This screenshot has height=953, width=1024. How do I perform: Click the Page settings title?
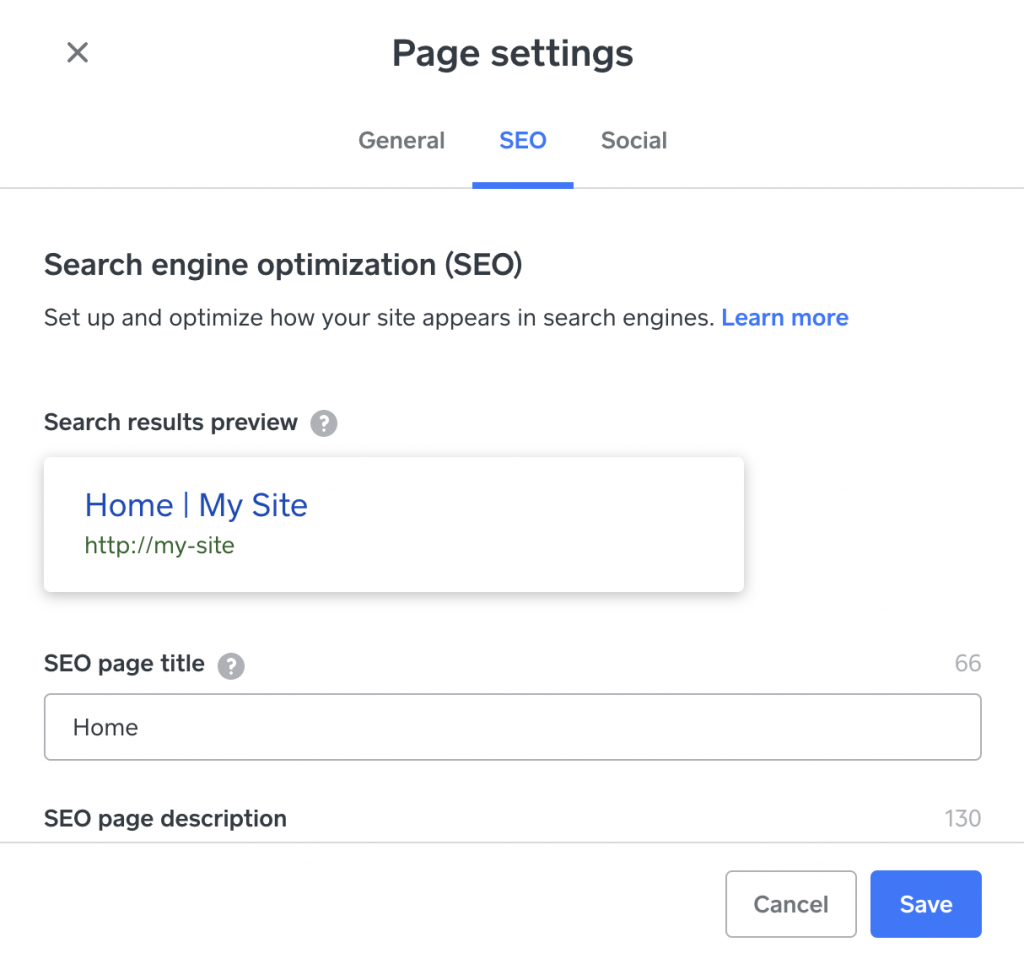coord(513,54)
